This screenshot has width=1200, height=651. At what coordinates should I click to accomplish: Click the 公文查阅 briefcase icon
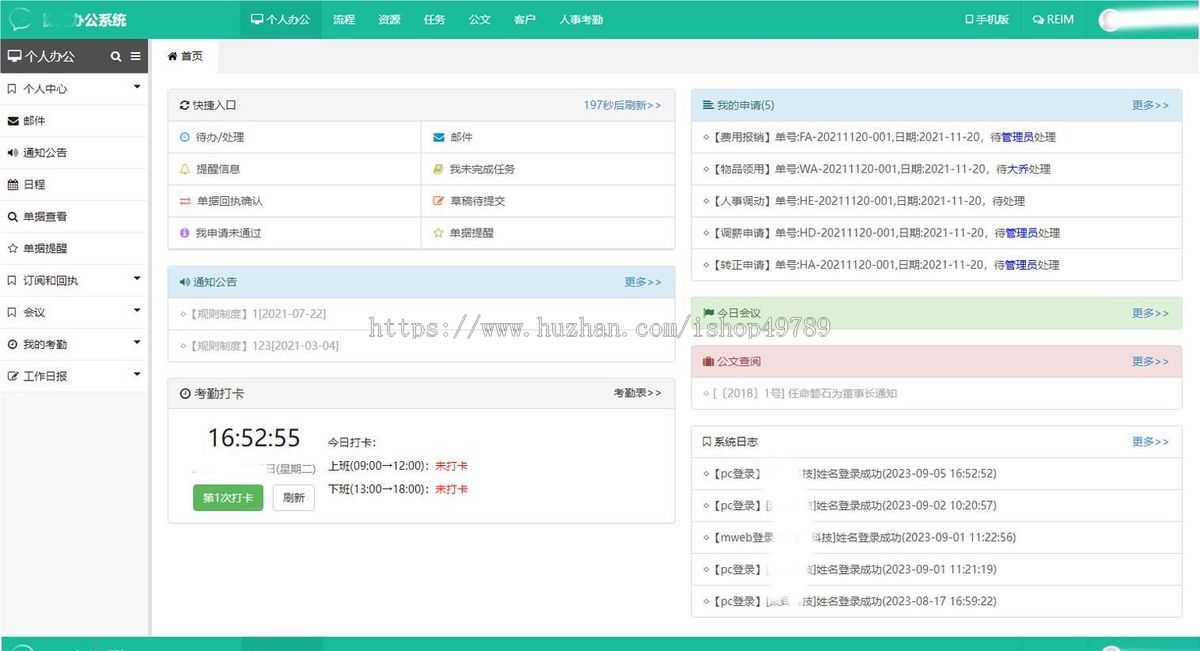[708, 361]
